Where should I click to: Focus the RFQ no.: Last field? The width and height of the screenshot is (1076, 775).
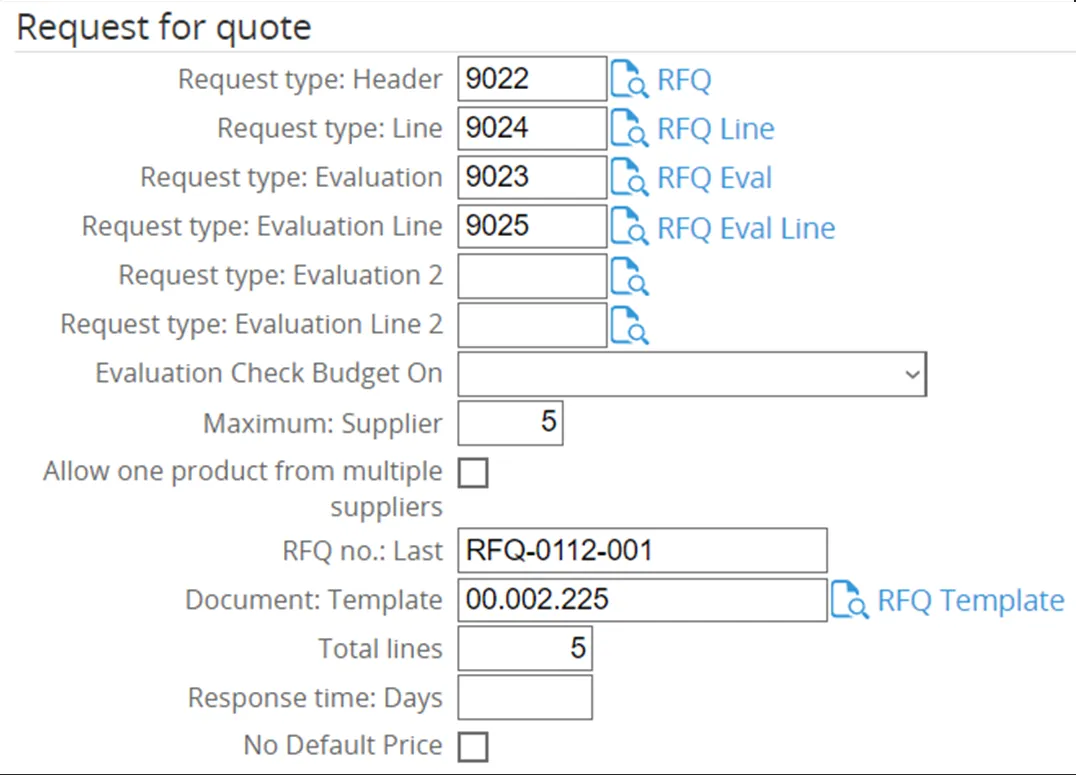point(642,550)
